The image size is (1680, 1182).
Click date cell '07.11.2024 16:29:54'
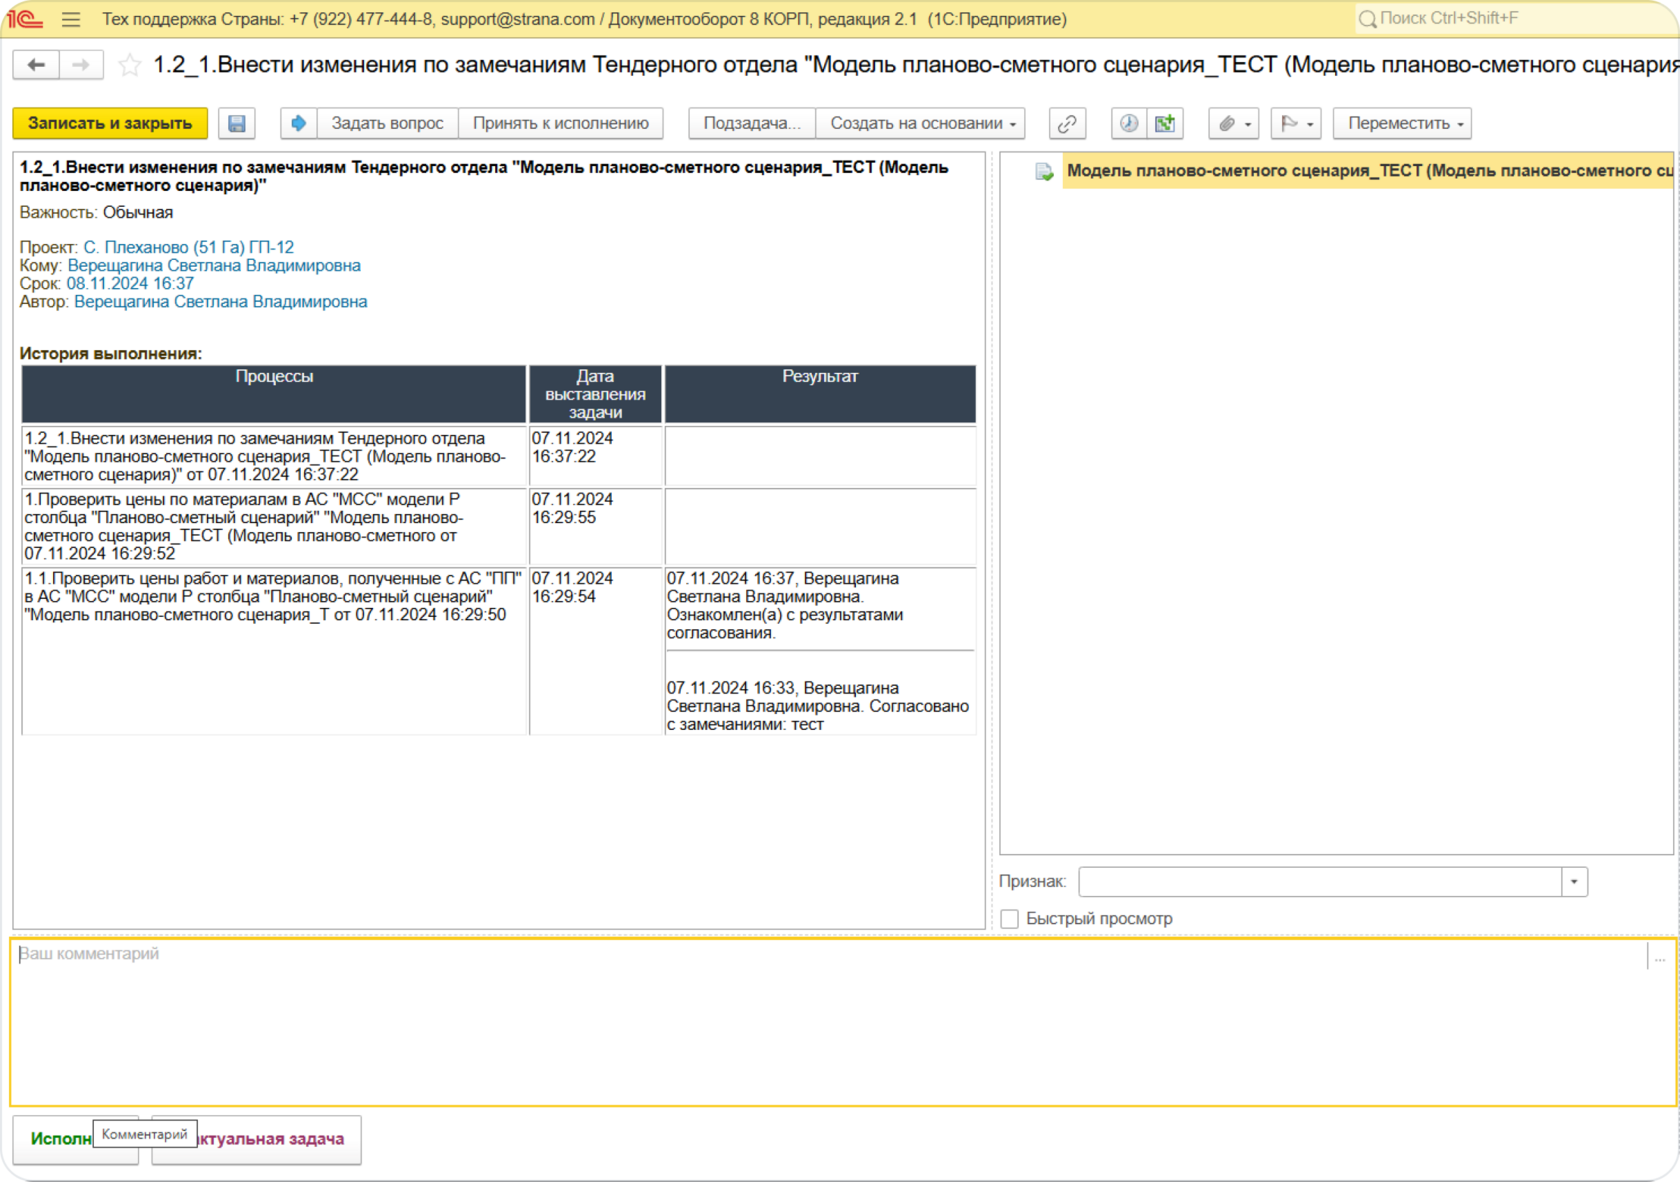pyautogui.click(x=595, y=651)
